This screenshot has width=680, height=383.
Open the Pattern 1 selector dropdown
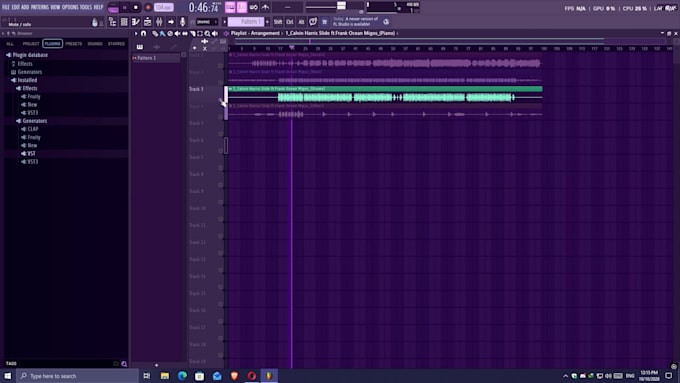click(x=246, y=22)
